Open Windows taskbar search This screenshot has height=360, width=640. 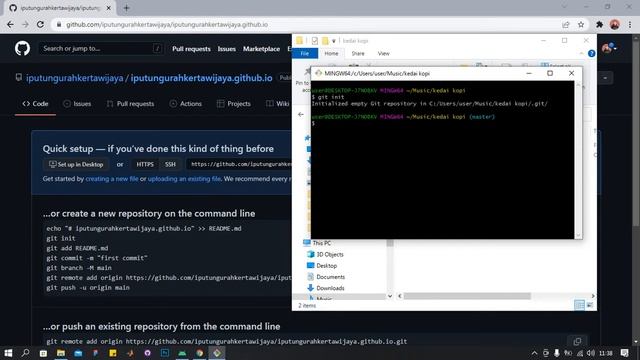click(25, 353)
